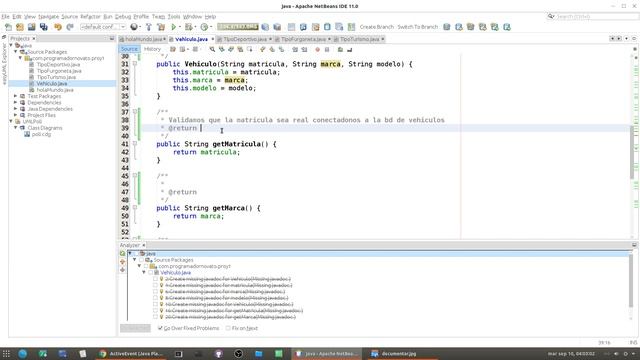The height and width of the screenshot is (360, 640).
Task: Check the javadoc for marca problem checkbox
Action: click(156, 291)
